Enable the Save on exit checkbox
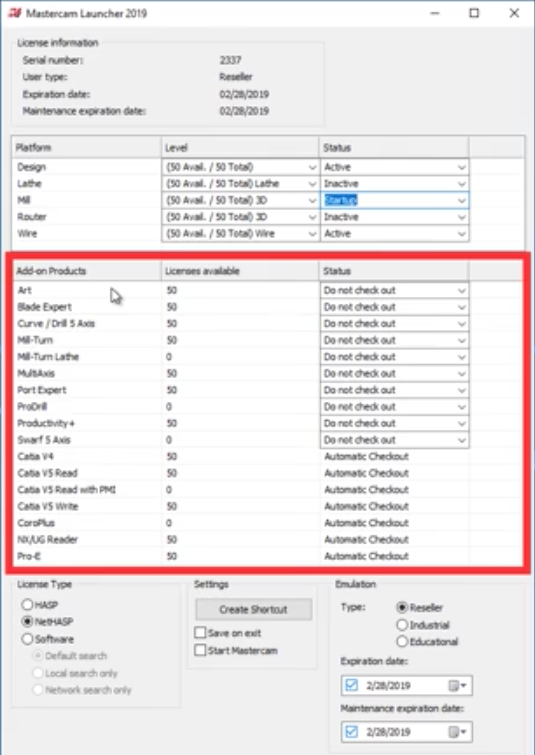Screen dimensions: 535x755 pos(200,633)
